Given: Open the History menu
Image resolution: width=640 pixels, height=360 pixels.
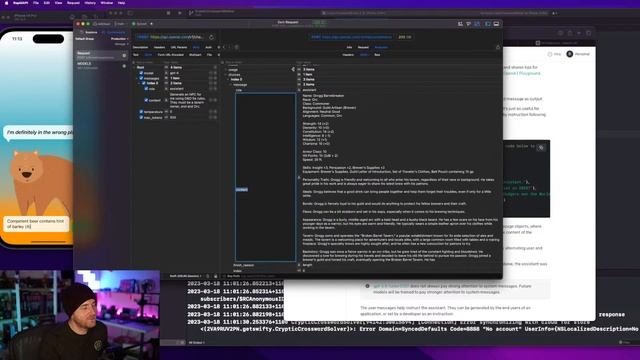Looking at the screenshot, I should click(x=90, y=3).
